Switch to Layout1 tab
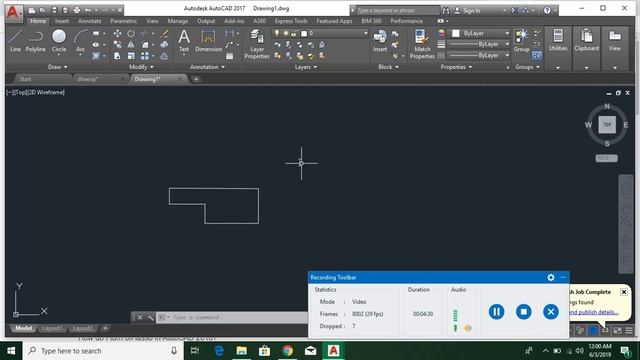Image resolution: width=640 pixels, height=360 pixels. [x=52, y=328]
